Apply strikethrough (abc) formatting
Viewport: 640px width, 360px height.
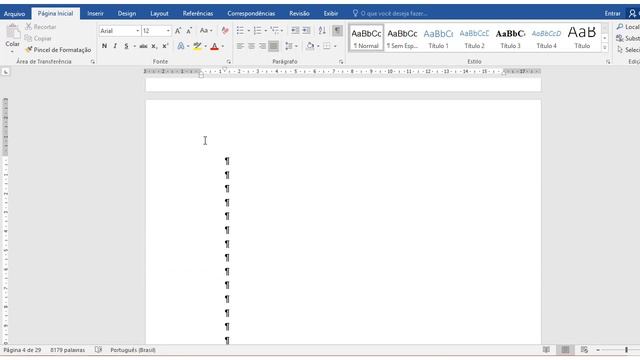click(143, 46)
